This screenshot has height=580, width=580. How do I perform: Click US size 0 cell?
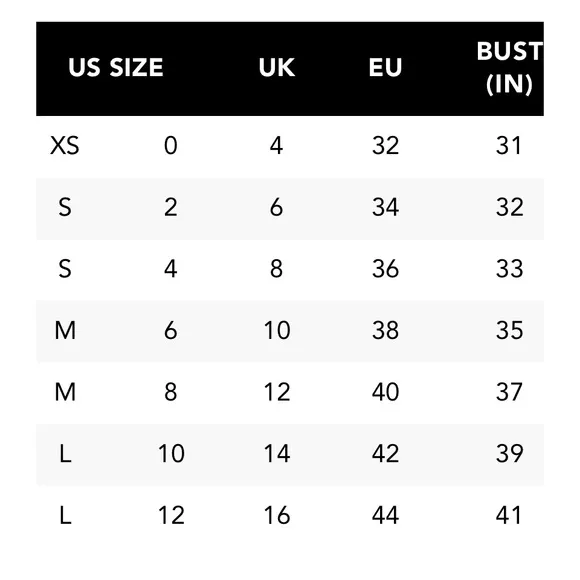(x=171, y=145)
